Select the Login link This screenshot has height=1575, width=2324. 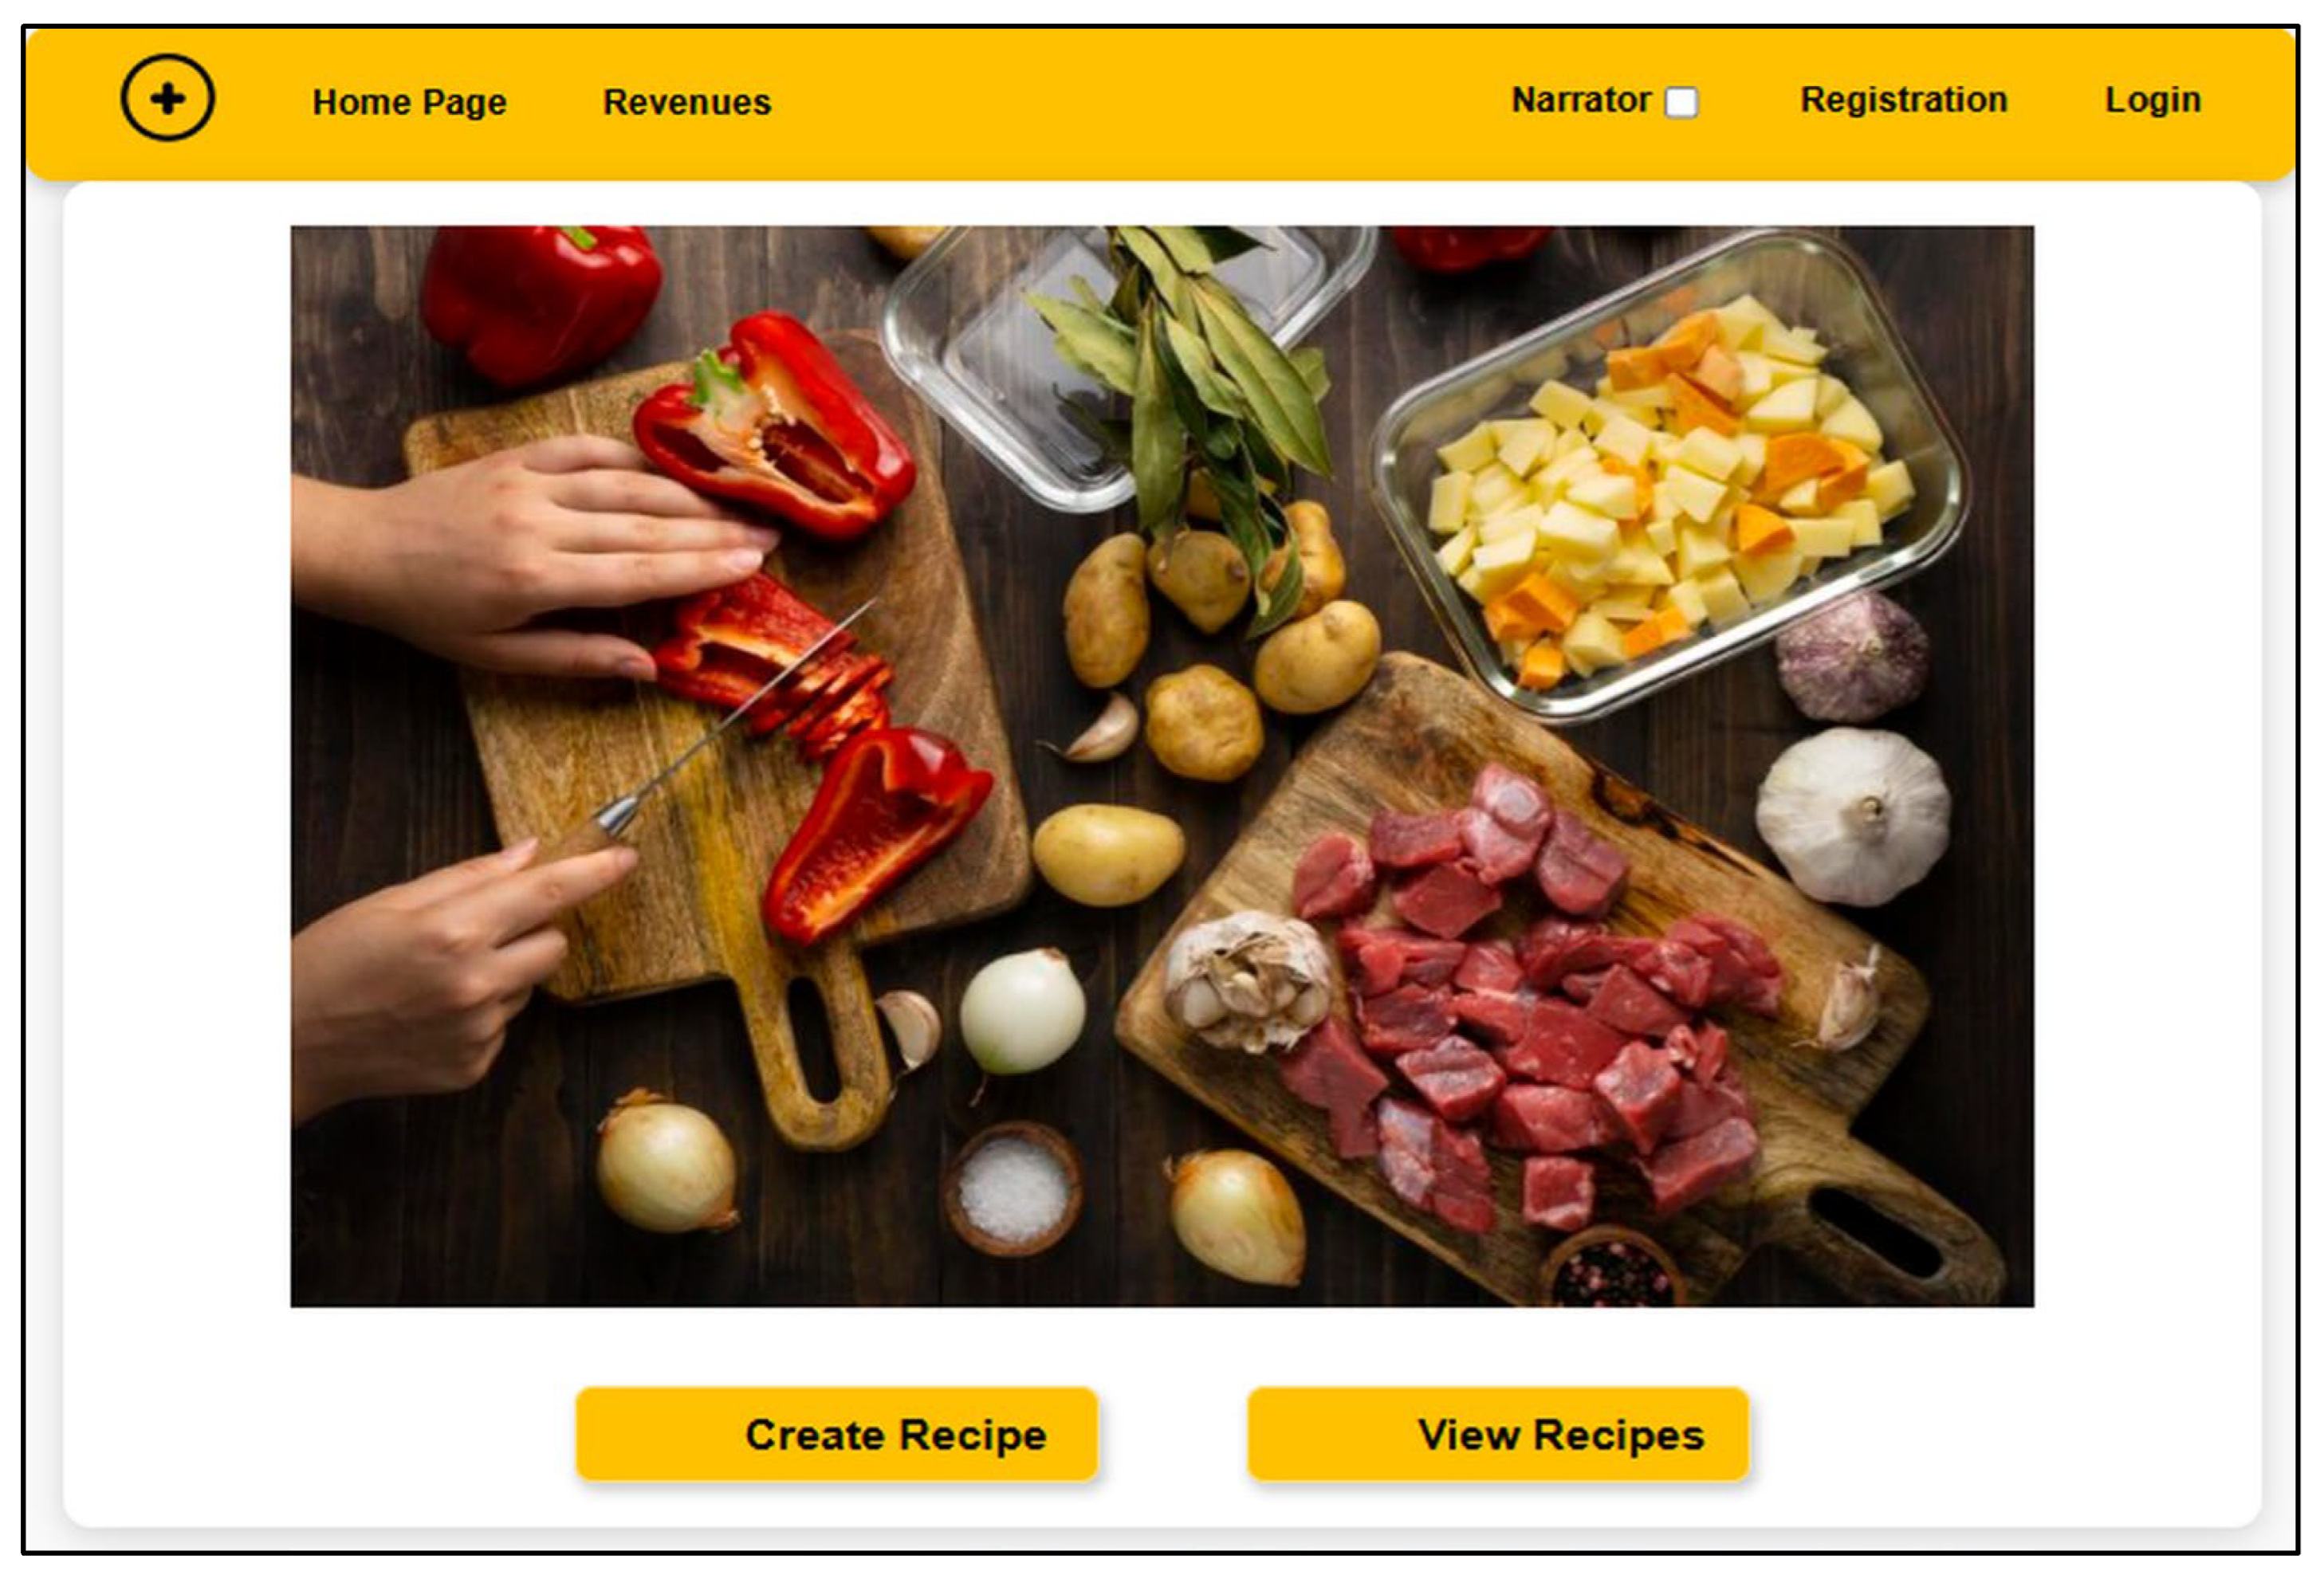tap(2153, 100)
